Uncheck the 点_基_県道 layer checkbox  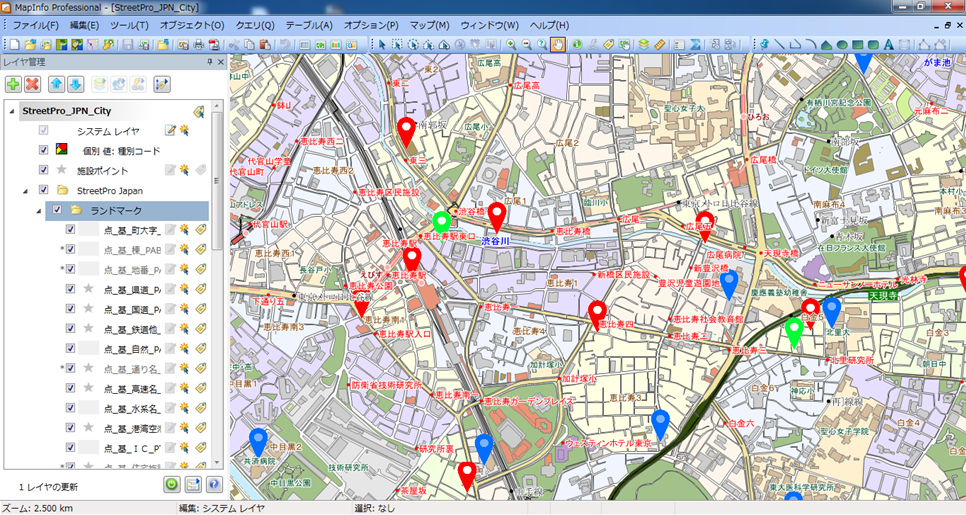(70, 288)
